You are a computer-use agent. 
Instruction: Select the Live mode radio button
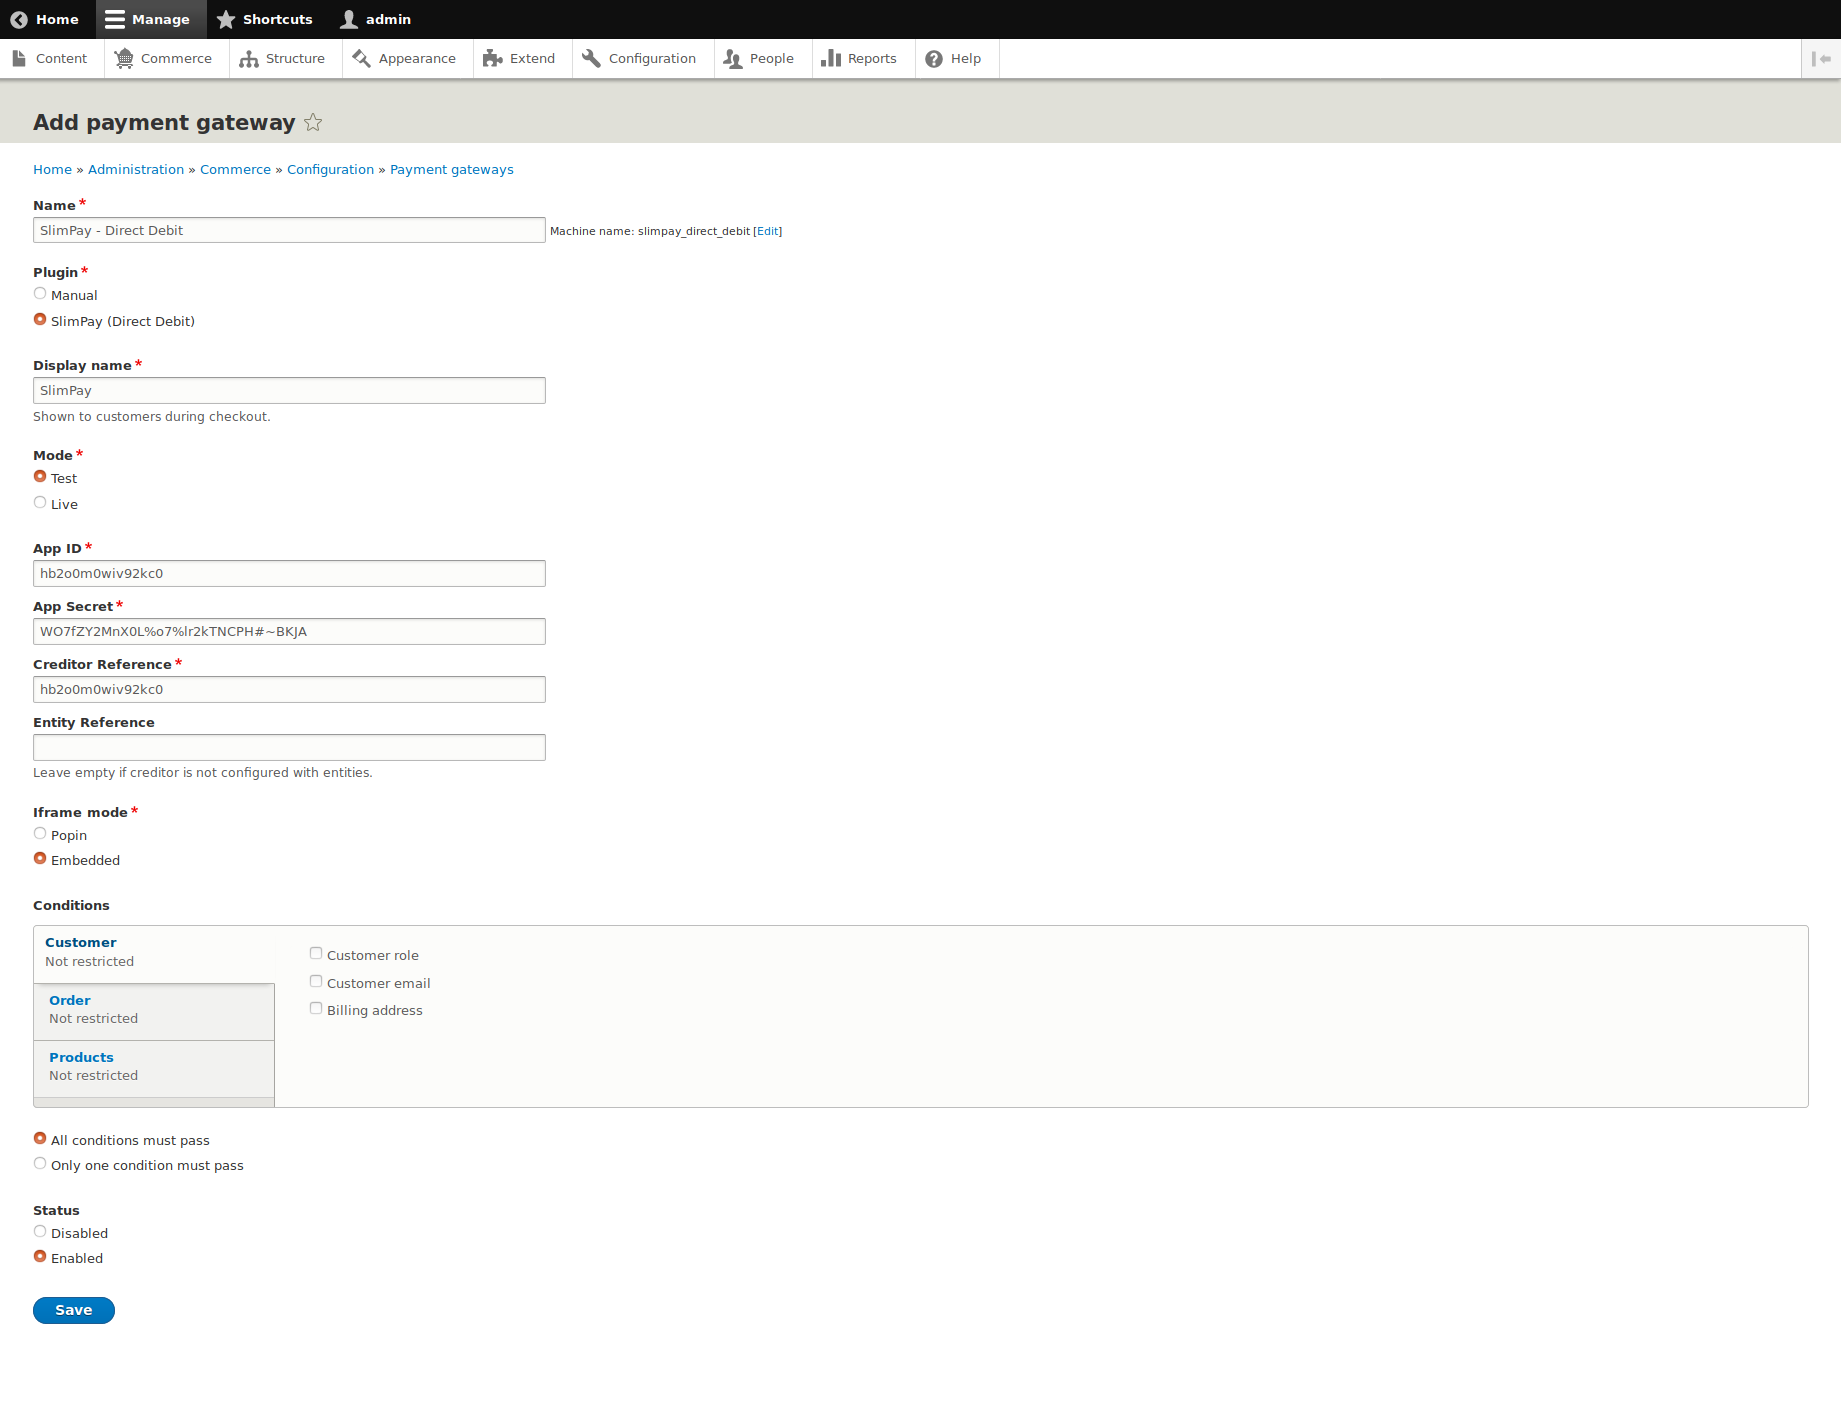coord(40,502)
